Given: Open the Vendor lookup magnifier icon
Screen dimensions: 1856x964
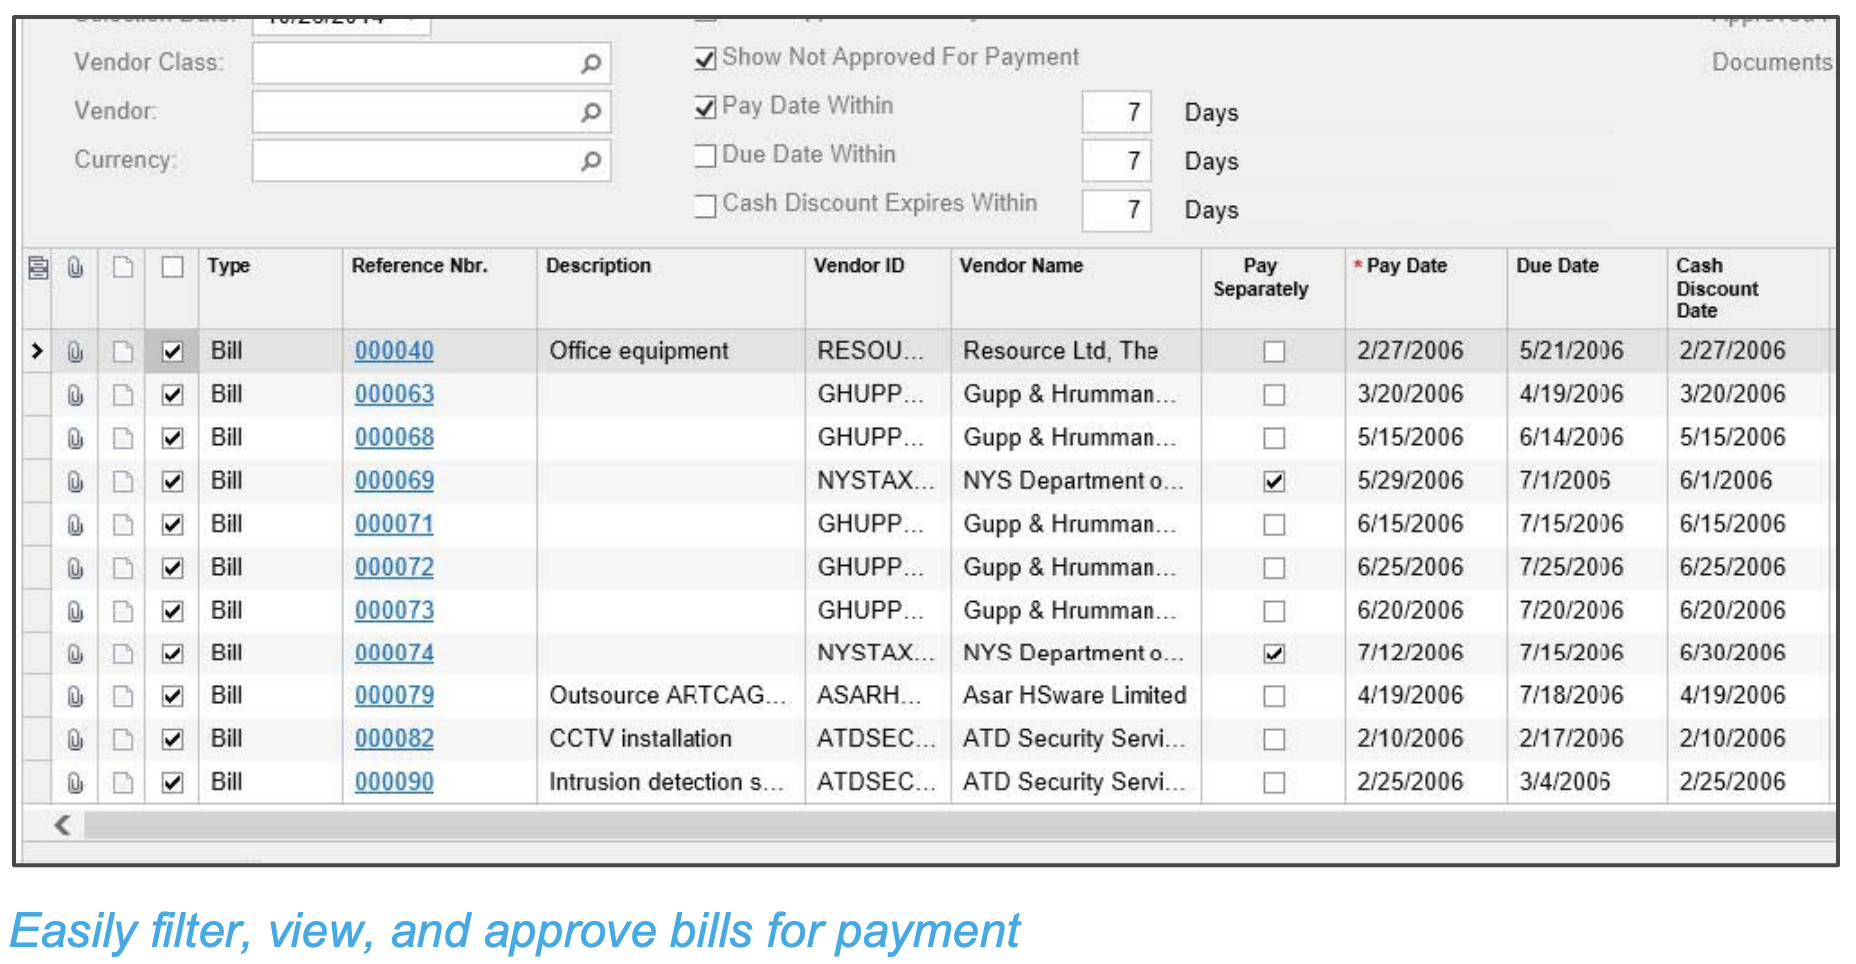Looking at the screenshot, I should [x=591, y=111].
